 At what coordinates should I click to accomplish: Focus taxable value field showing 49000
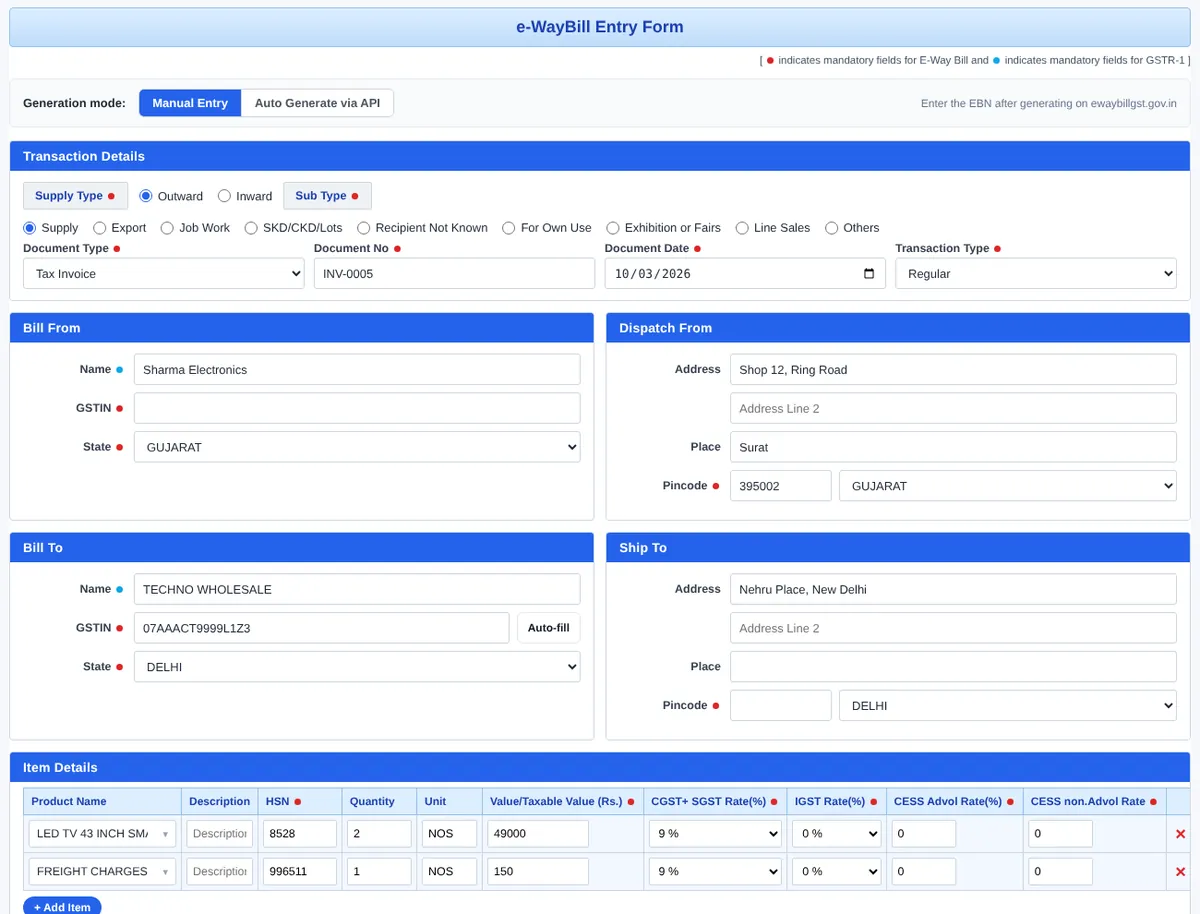(538, 834)
